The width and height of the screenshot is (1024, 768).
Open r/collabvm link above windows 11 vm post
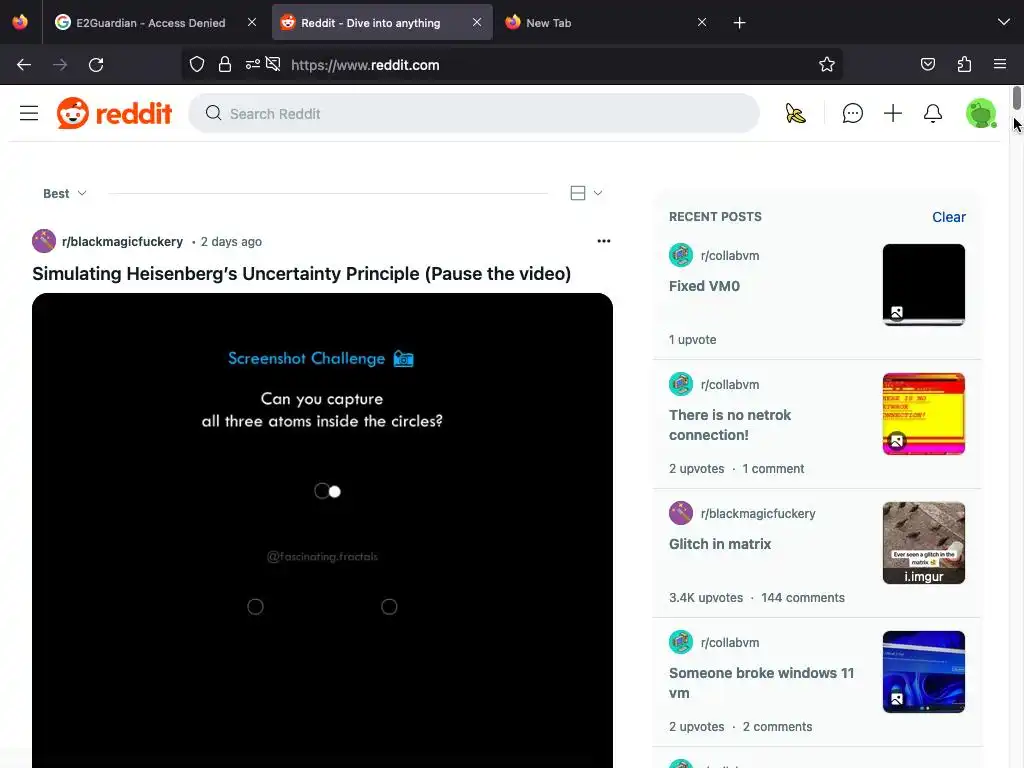[729, 643]
